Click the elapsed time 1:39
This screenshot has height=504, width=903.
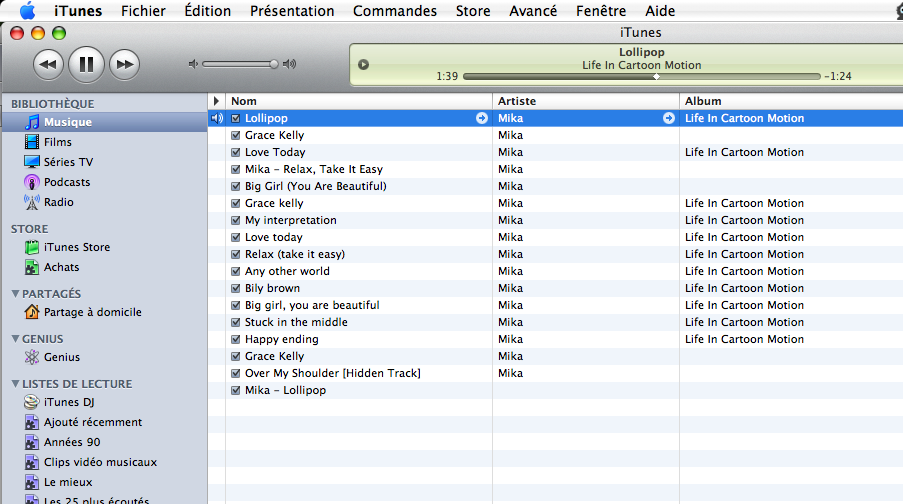(447, 76)
